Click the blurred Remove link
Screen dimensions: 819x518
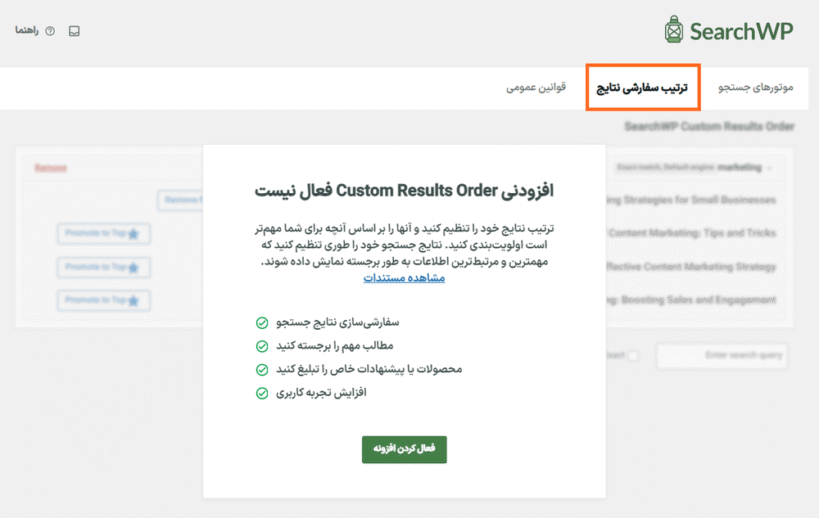tap(51, 168)
